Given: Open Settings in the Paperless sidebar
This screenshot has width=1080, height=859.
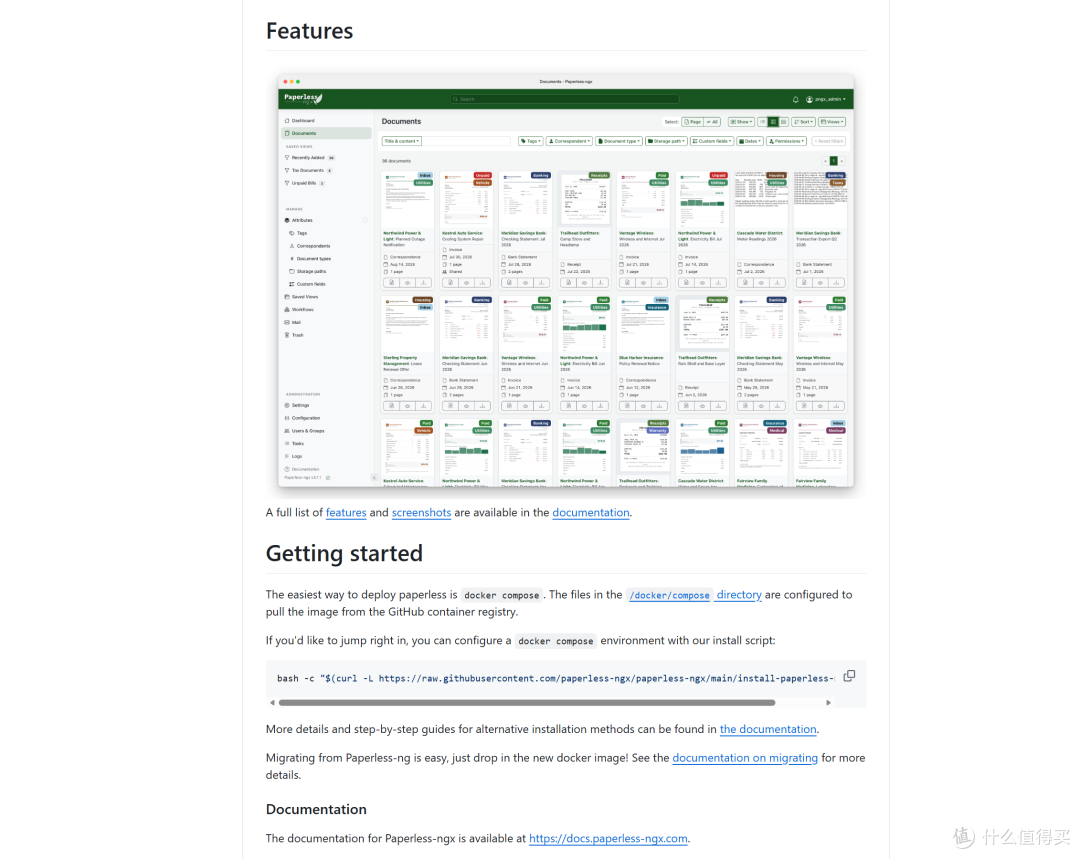Looking at the screenshot, I should click(x=297, y=406).
